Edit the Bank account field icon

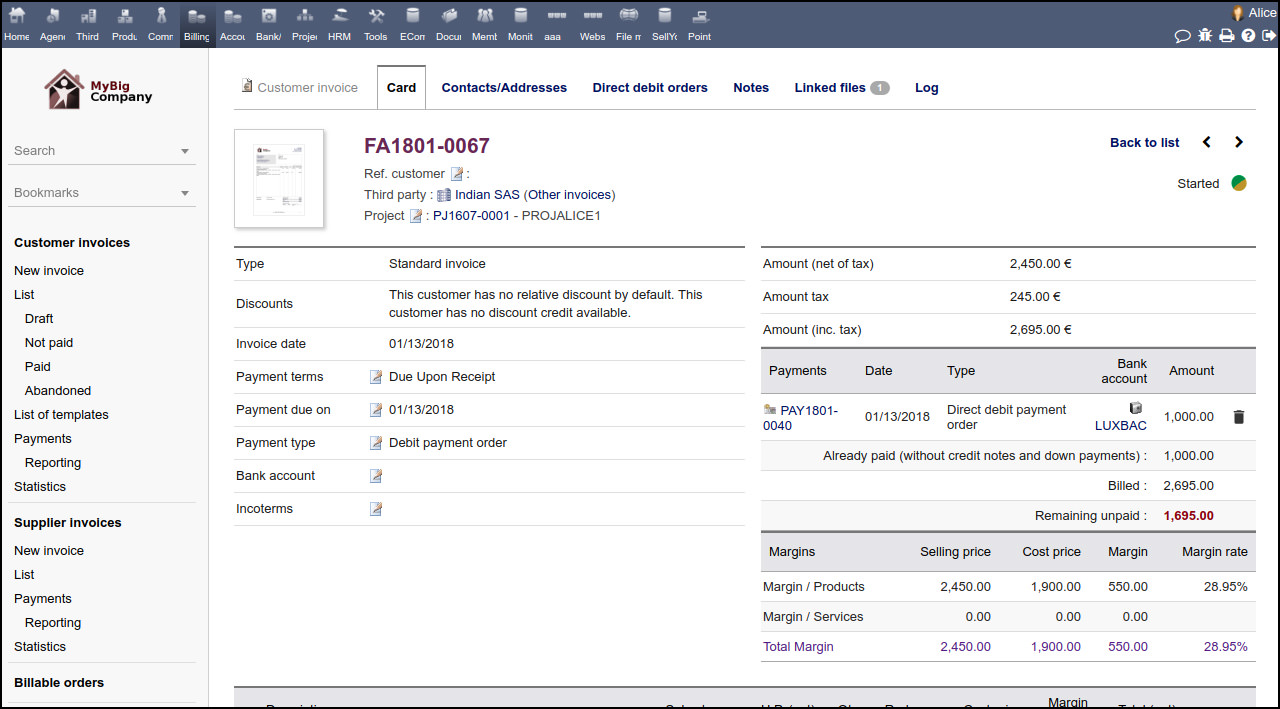pos(376,476)
